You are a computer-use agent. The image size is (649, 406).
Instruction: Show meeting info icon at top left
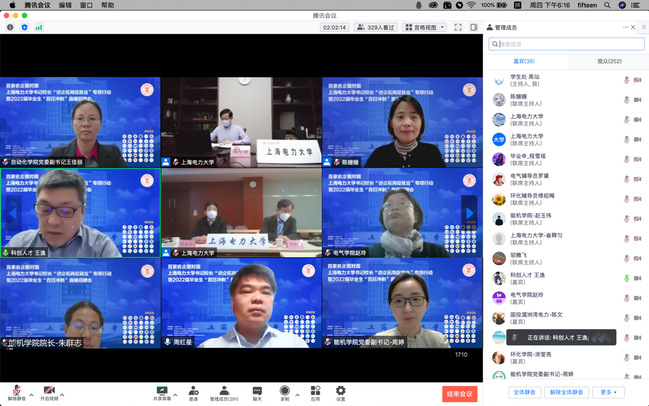[x=10, y=27]
